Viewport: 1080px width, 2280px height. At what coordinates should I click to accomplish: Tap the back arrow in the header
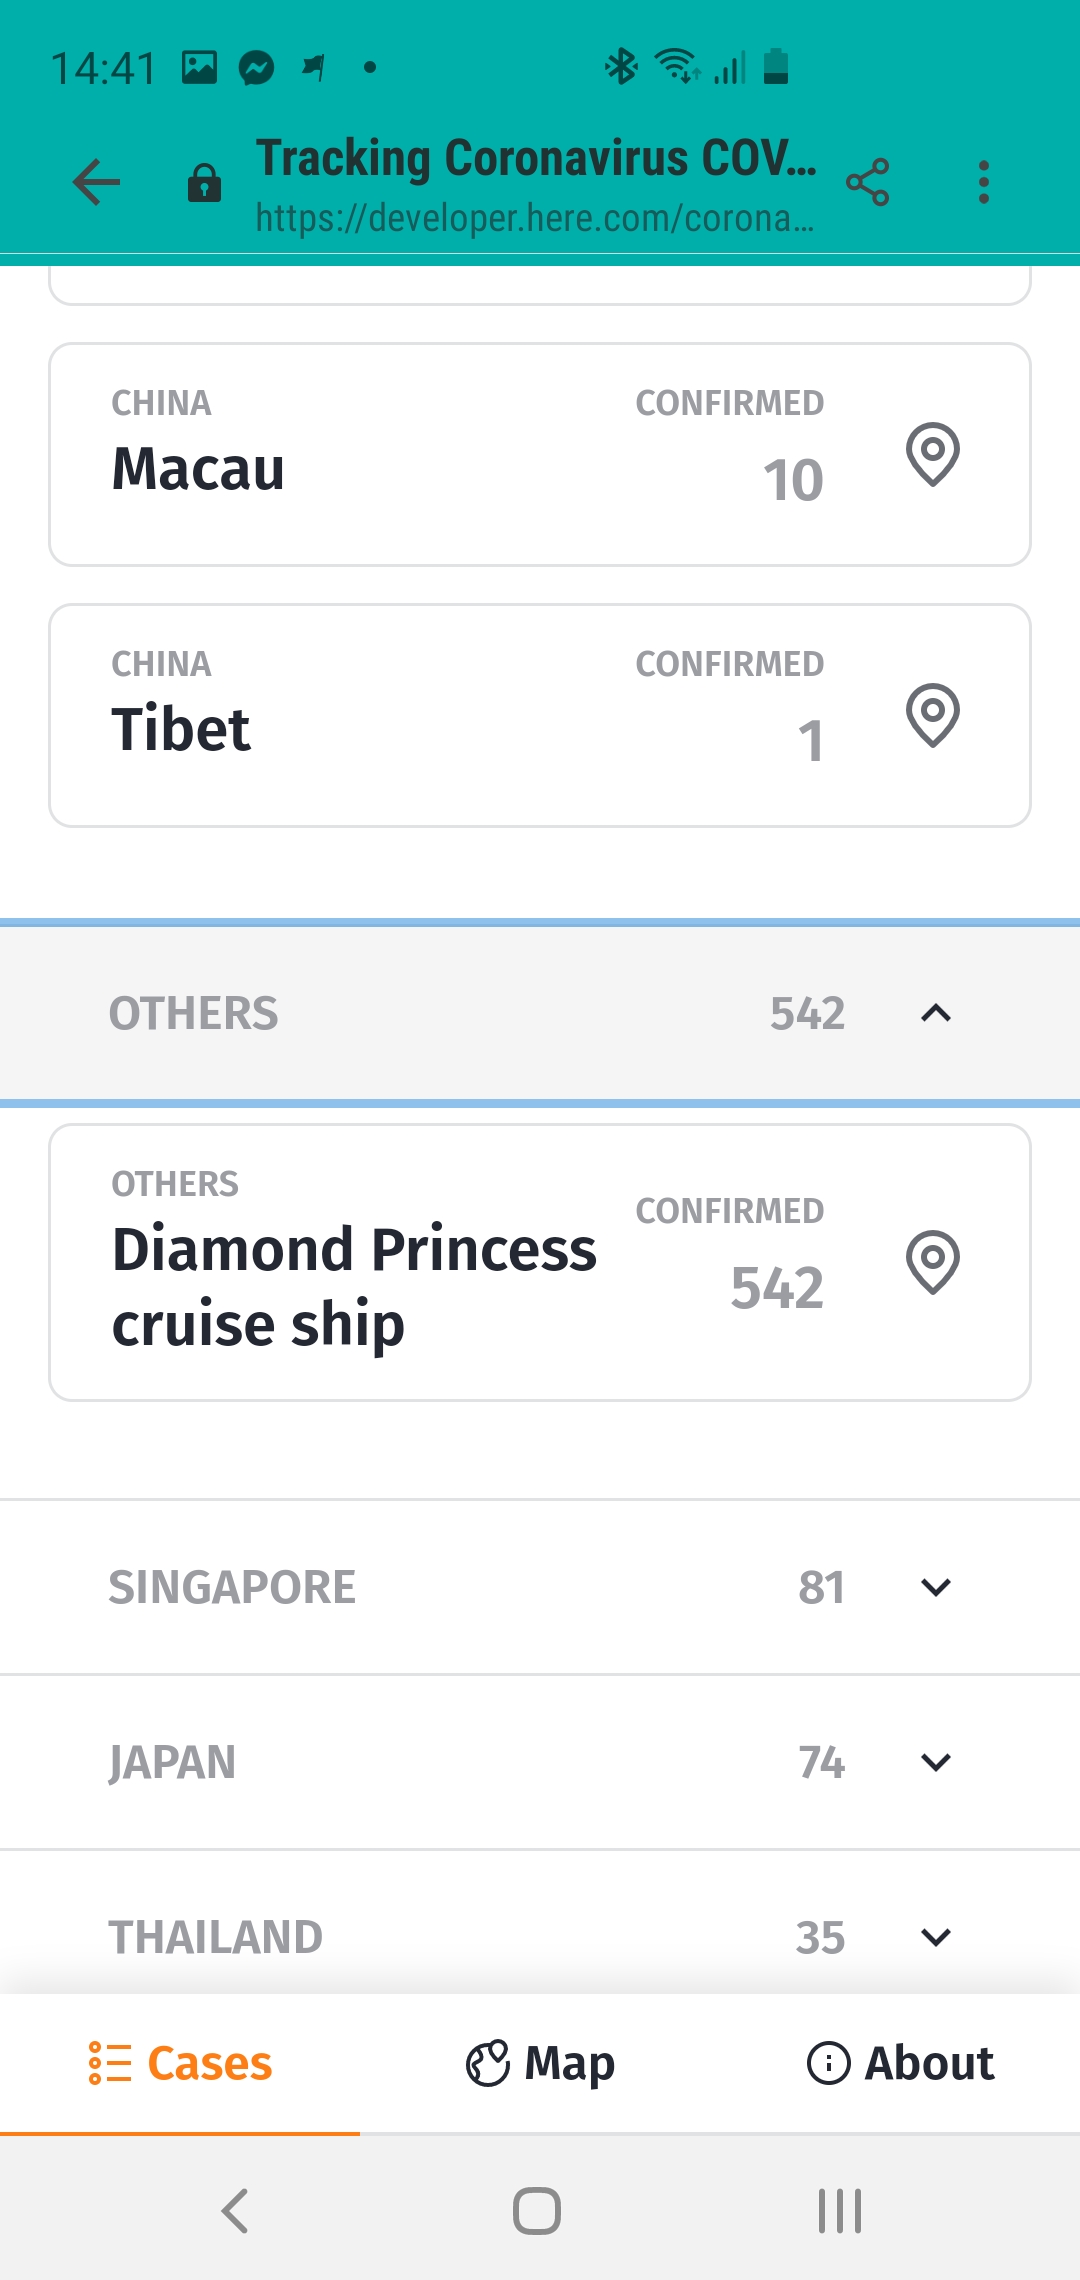click(x=97, y=183)
